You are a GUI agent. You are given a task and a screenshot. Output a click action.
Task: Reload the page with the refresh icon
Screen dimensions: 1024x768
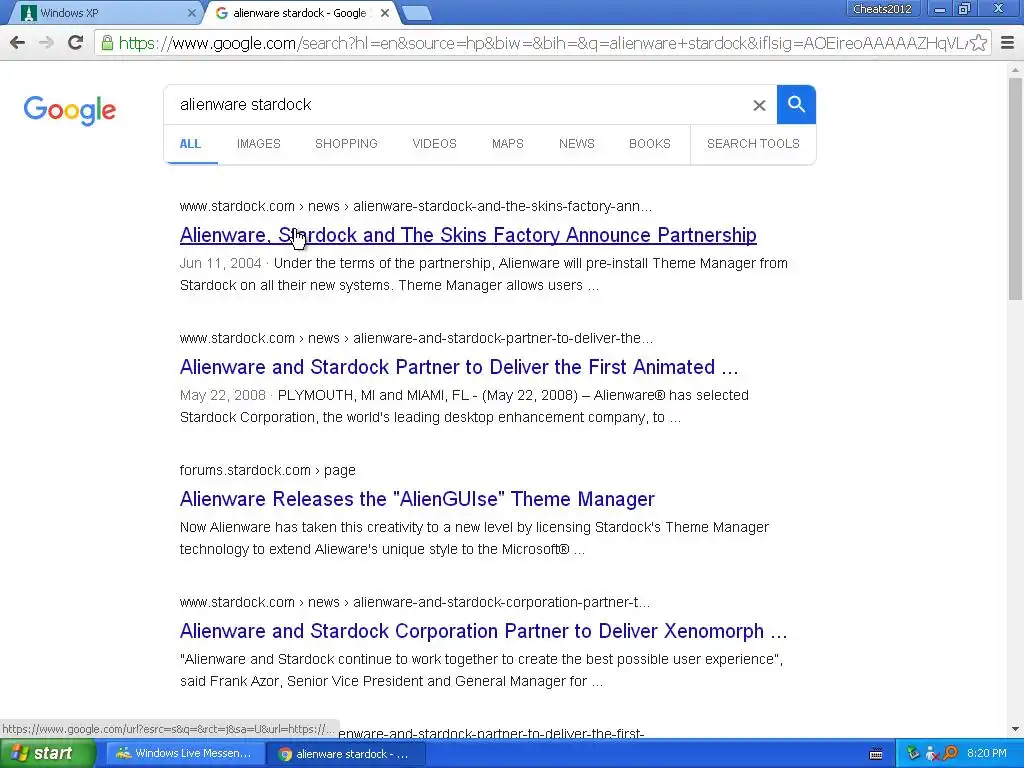pyautogui.click(x=75, y=43)
